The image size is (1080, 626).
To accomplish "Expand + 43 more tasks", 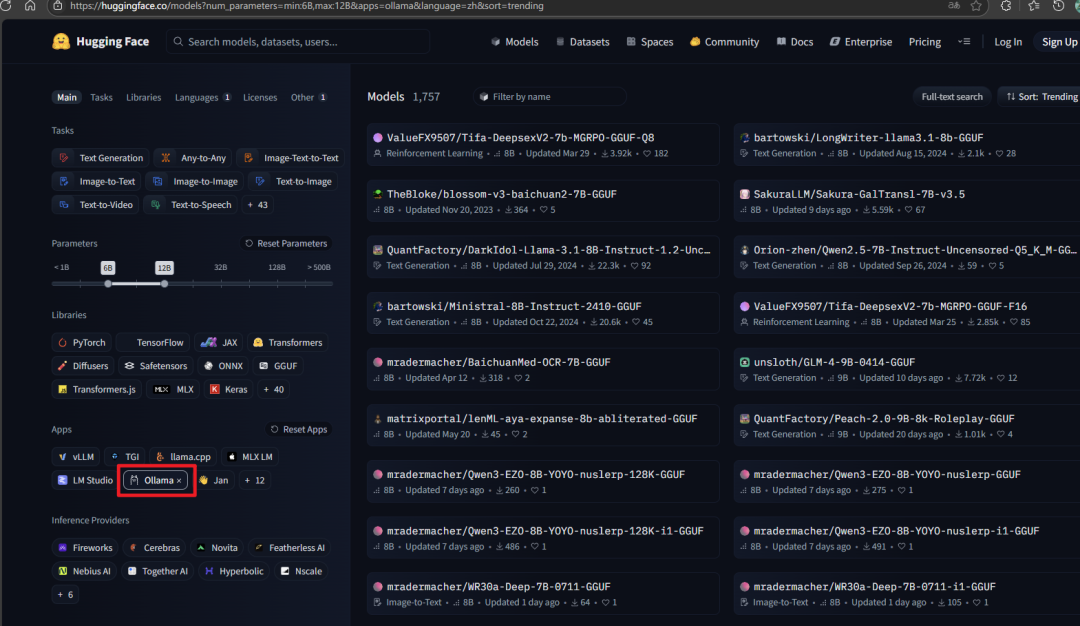I will point(258,205).
